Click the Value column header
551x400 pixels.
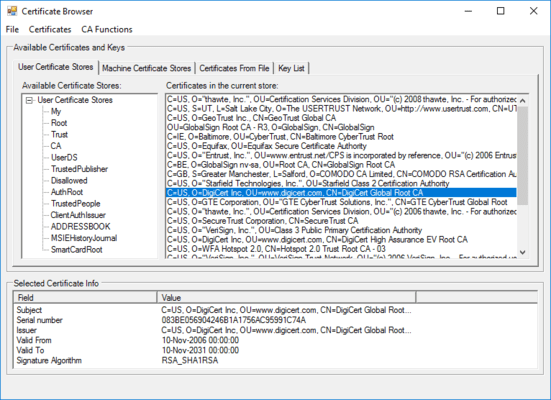click(286, 298)
